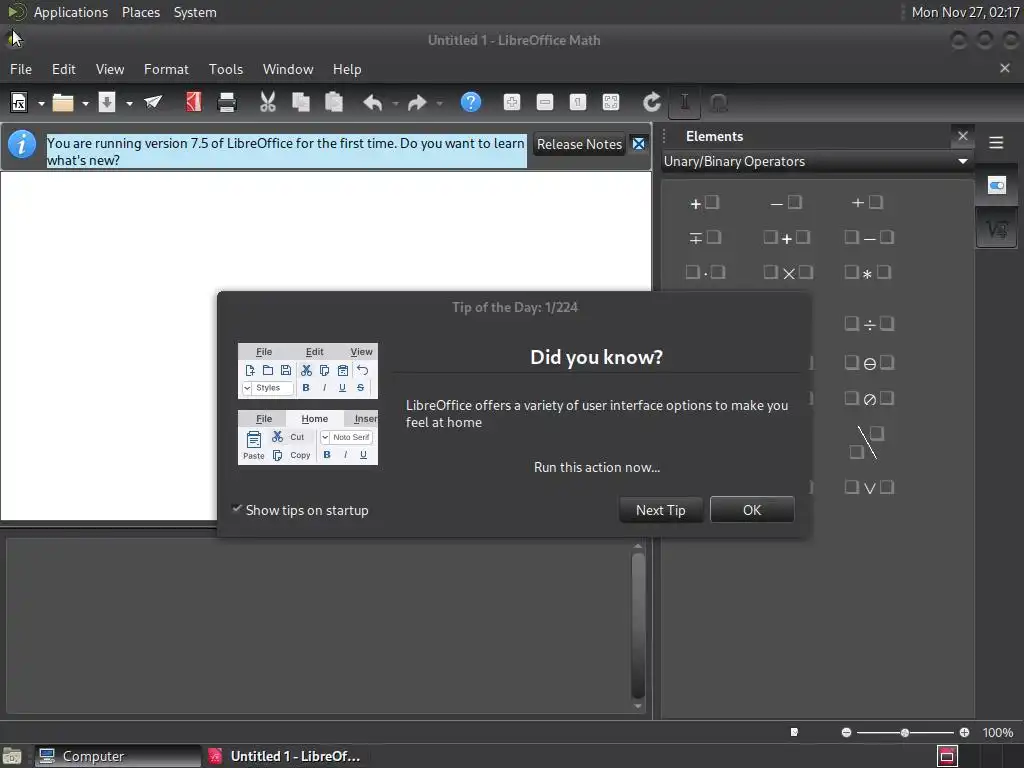Click the Undo arrow icon
Viewport: 1024px width, 768px height.
click(x=373, y=103)
